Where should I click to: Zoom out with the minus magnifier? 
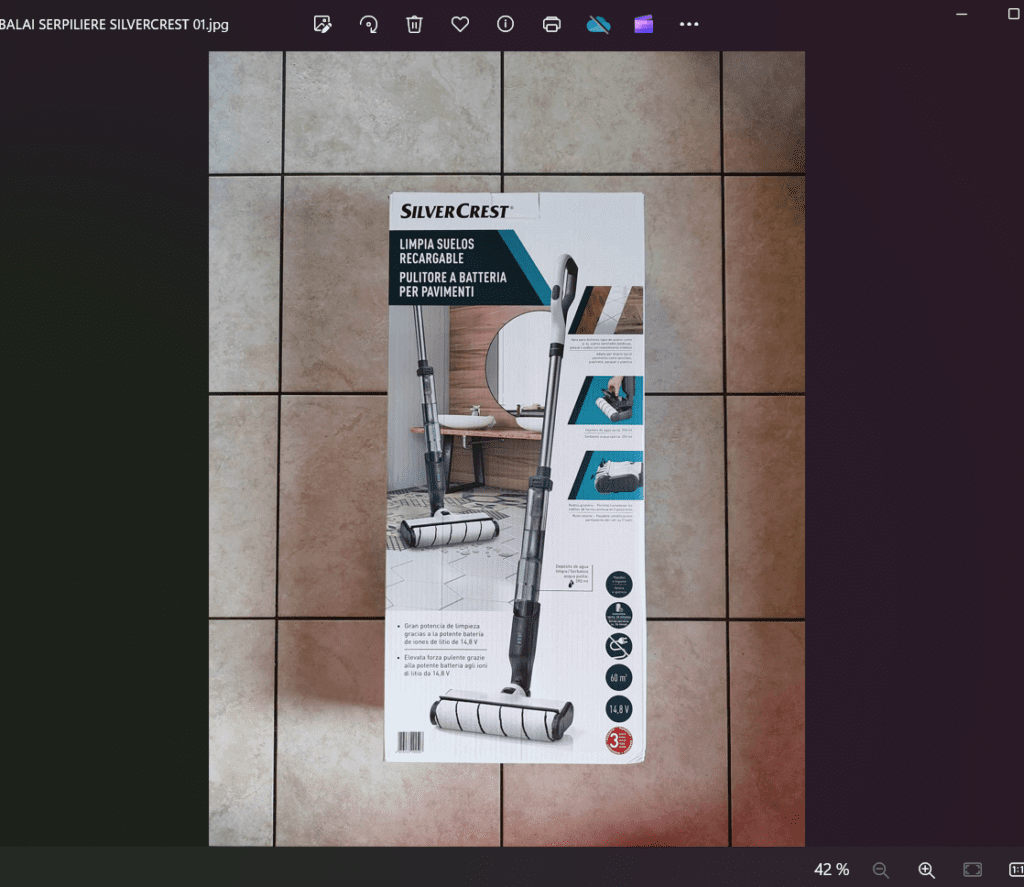tap(881, 869)
